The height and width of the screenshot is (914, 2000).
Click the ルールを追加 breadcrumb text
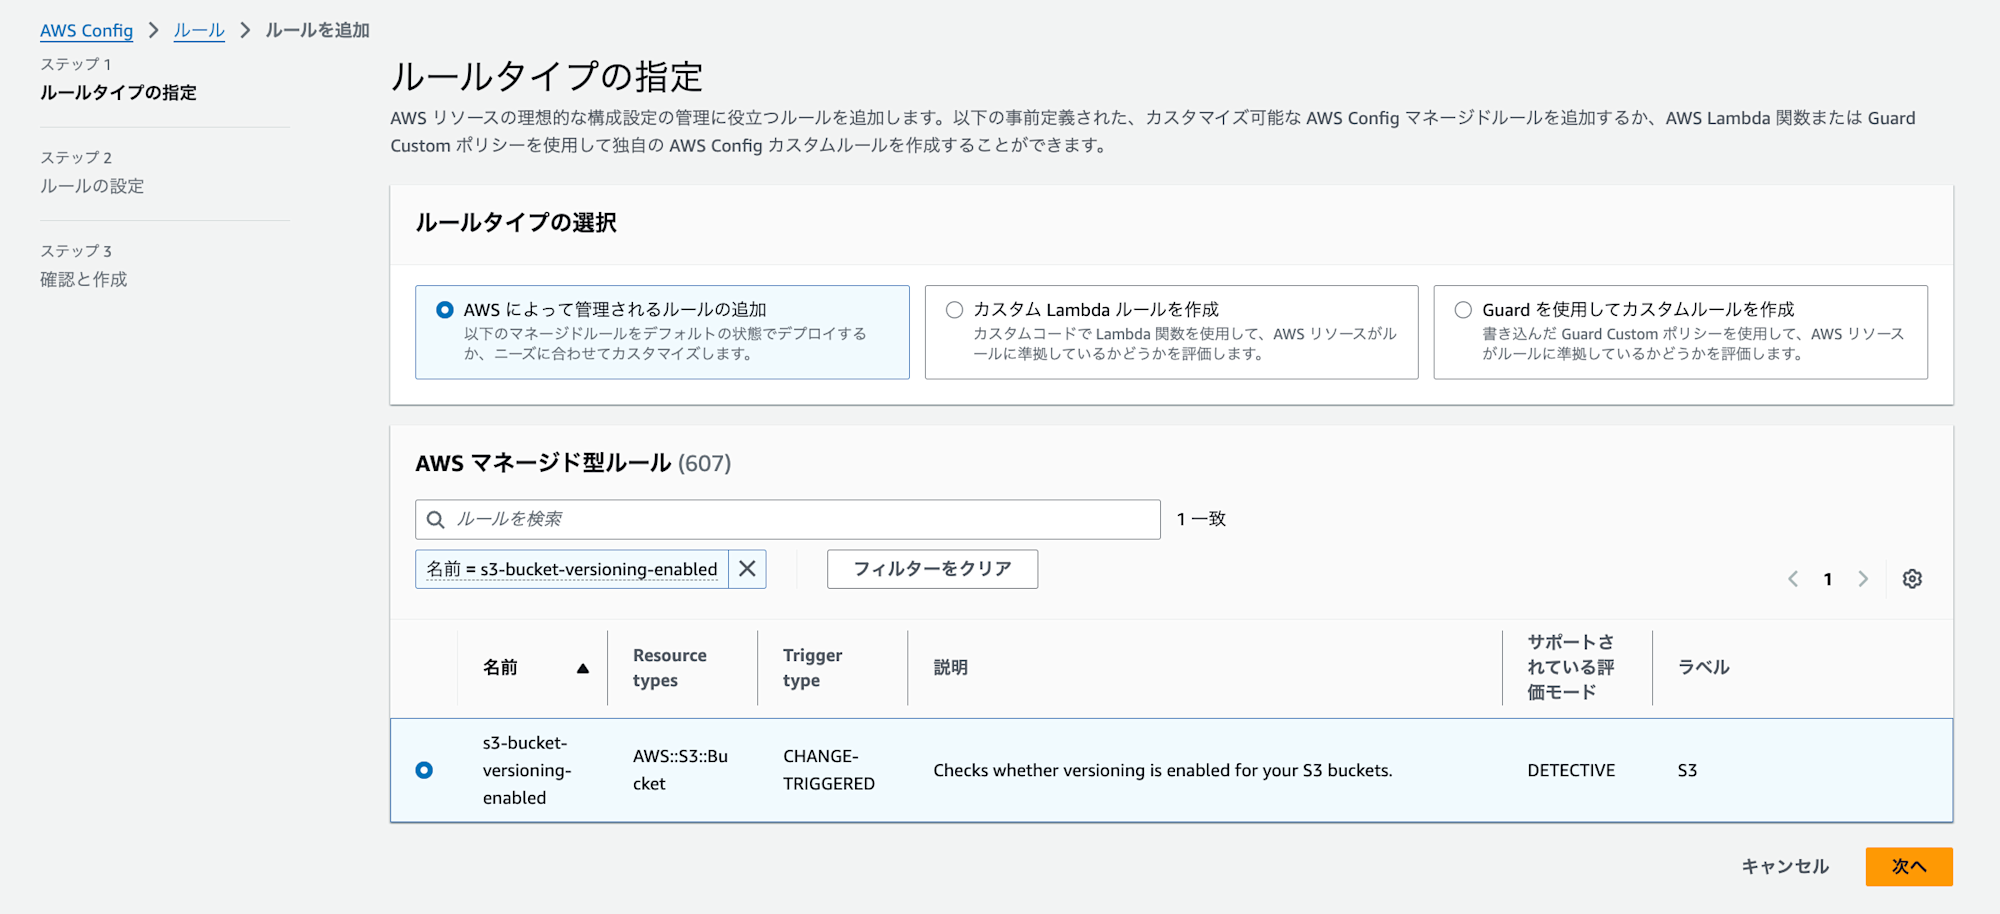pos(317,30)
